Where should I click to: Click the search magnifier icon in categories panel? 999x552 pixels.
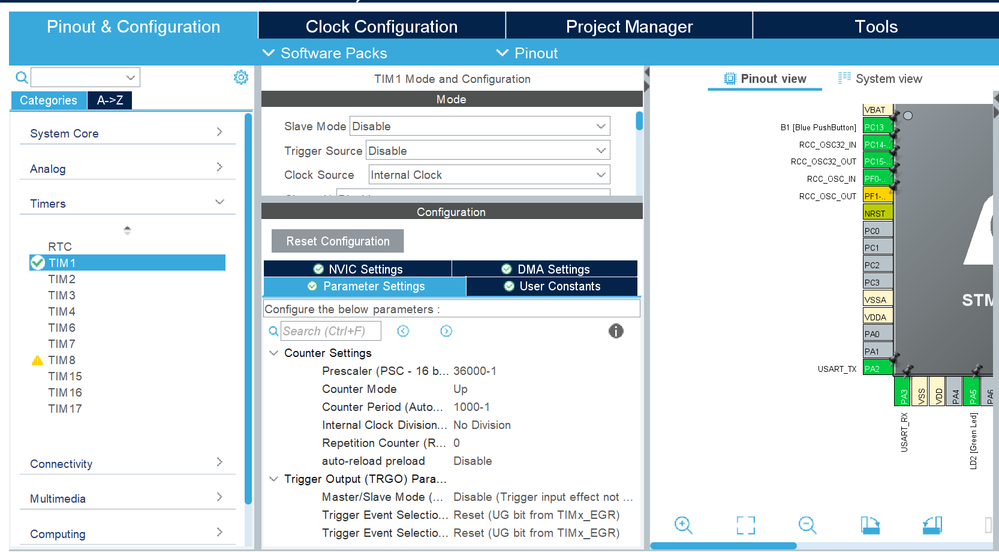(22, 78)
